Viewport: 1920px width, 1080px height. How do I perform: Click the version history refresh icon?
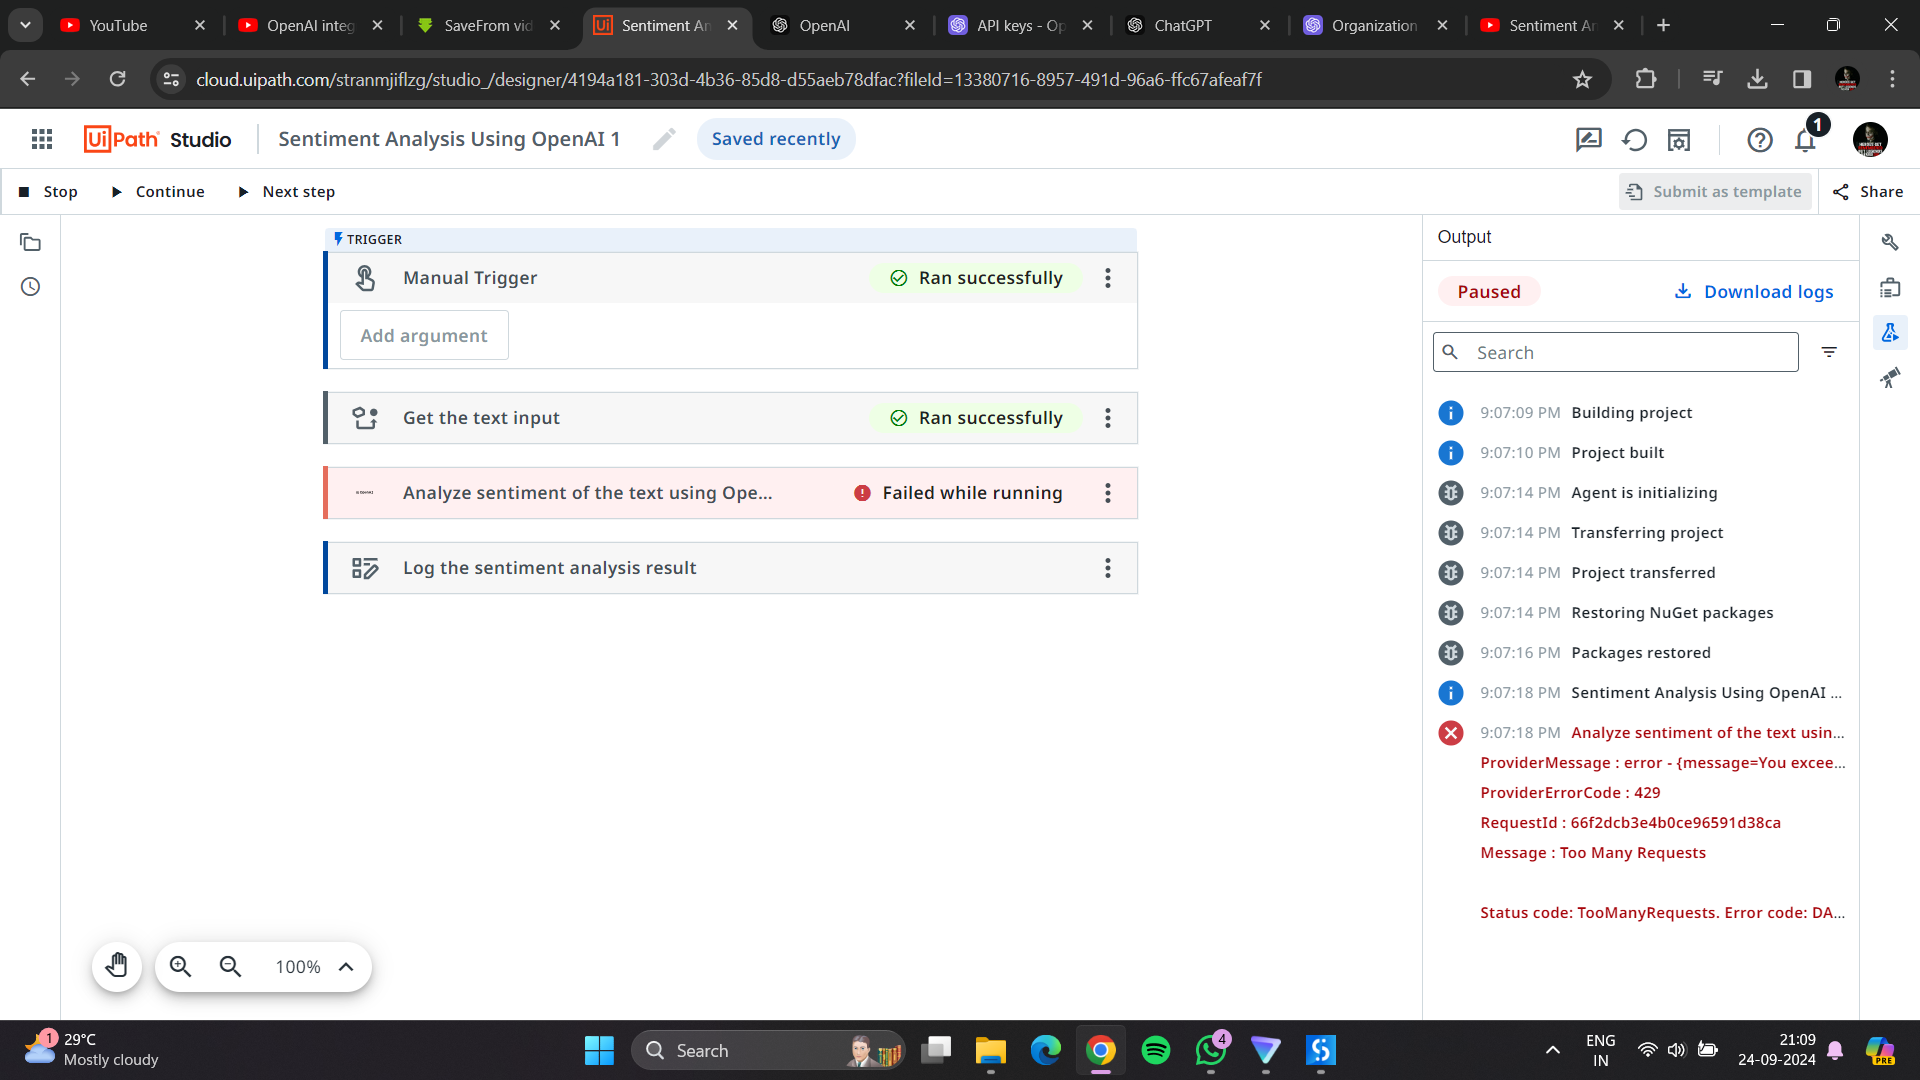[1634, 140]
